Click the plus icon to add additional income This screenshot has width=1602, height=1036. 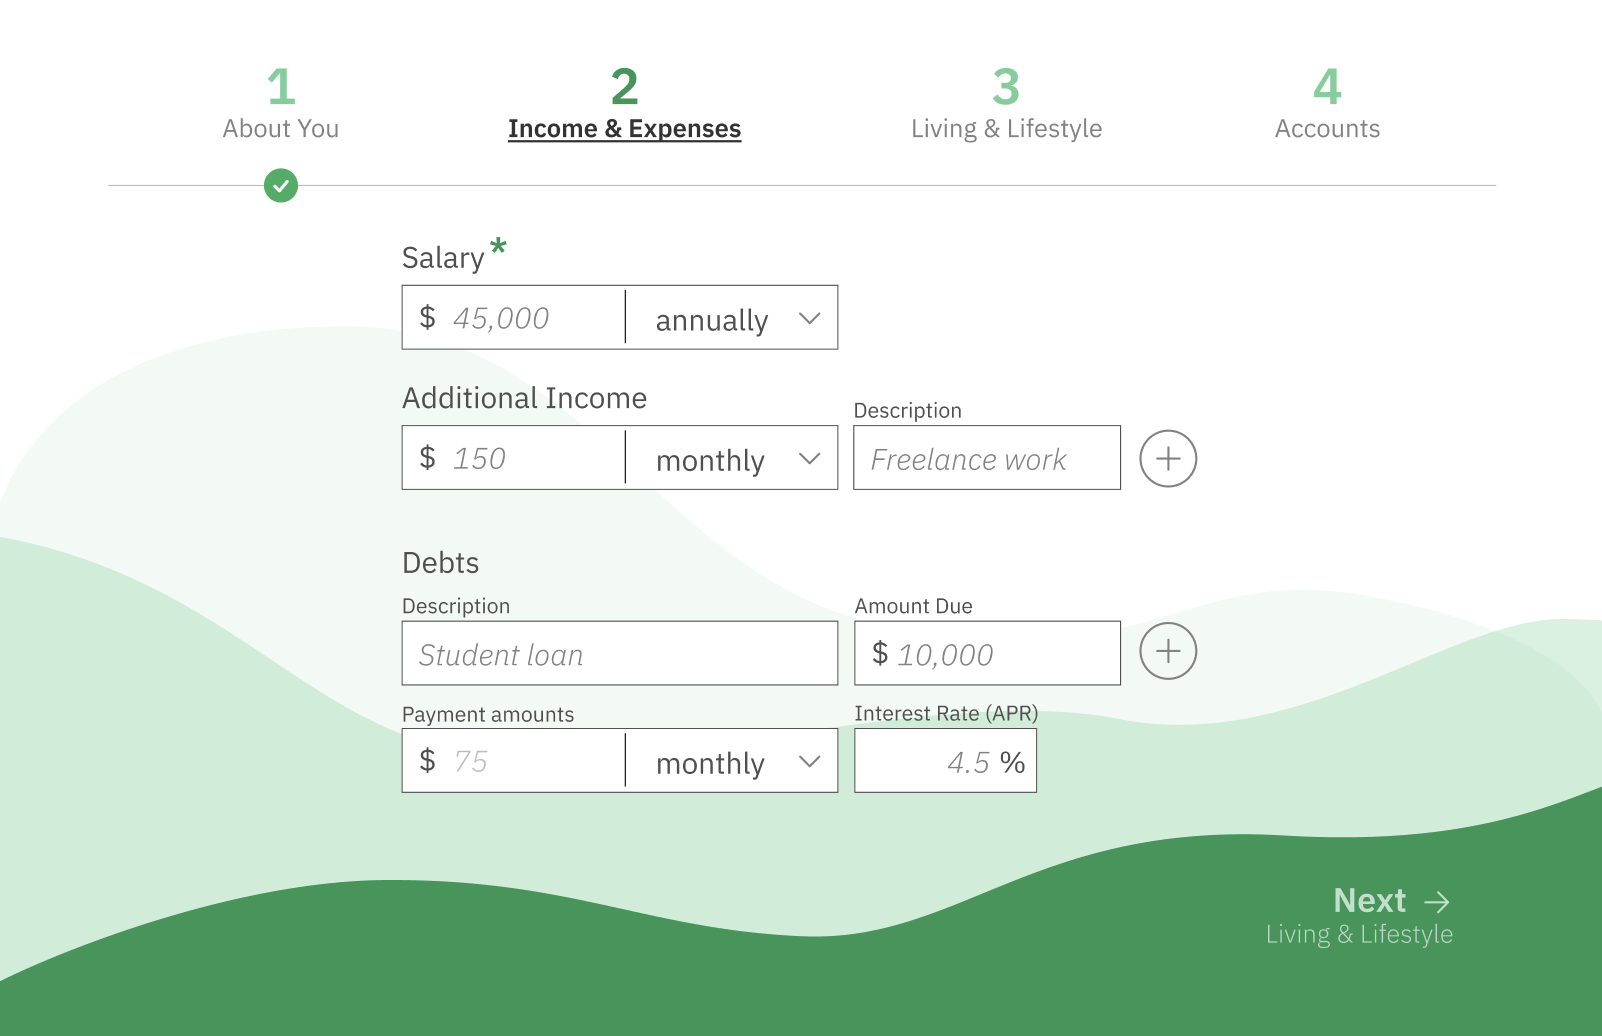coord(1167,458)
